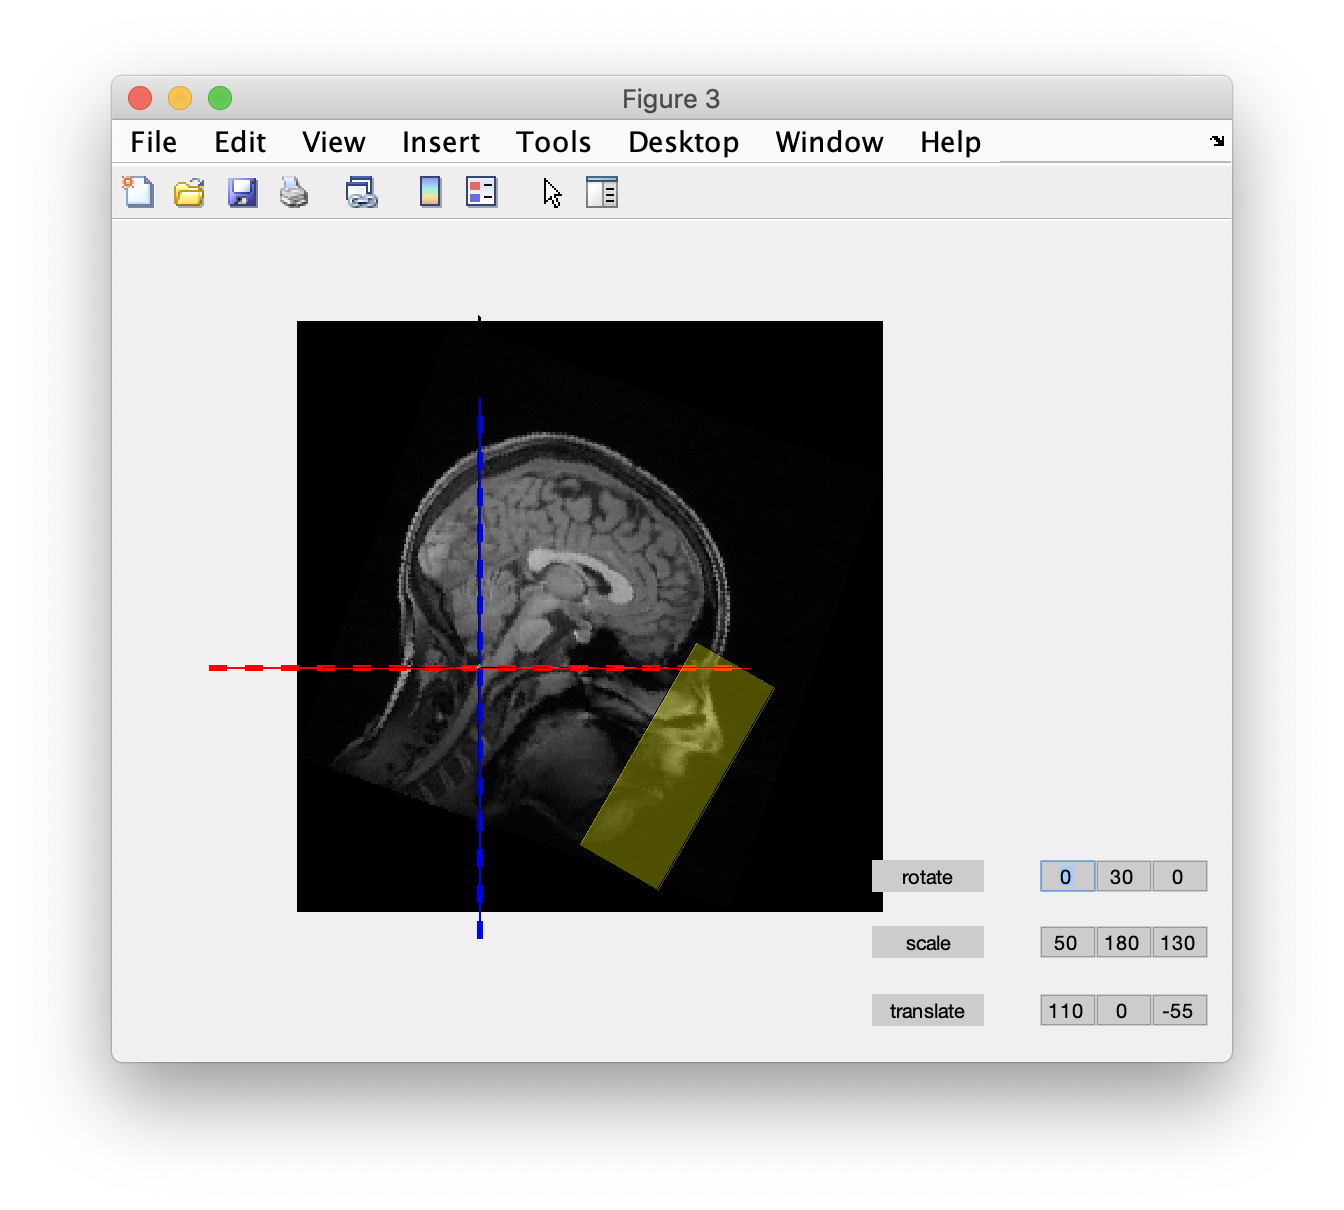Image resolution: width=1344 pixels, height=1210 pixels.
Task: Select the middle translate field showing 0
Action: (x=1123, y=1011)
